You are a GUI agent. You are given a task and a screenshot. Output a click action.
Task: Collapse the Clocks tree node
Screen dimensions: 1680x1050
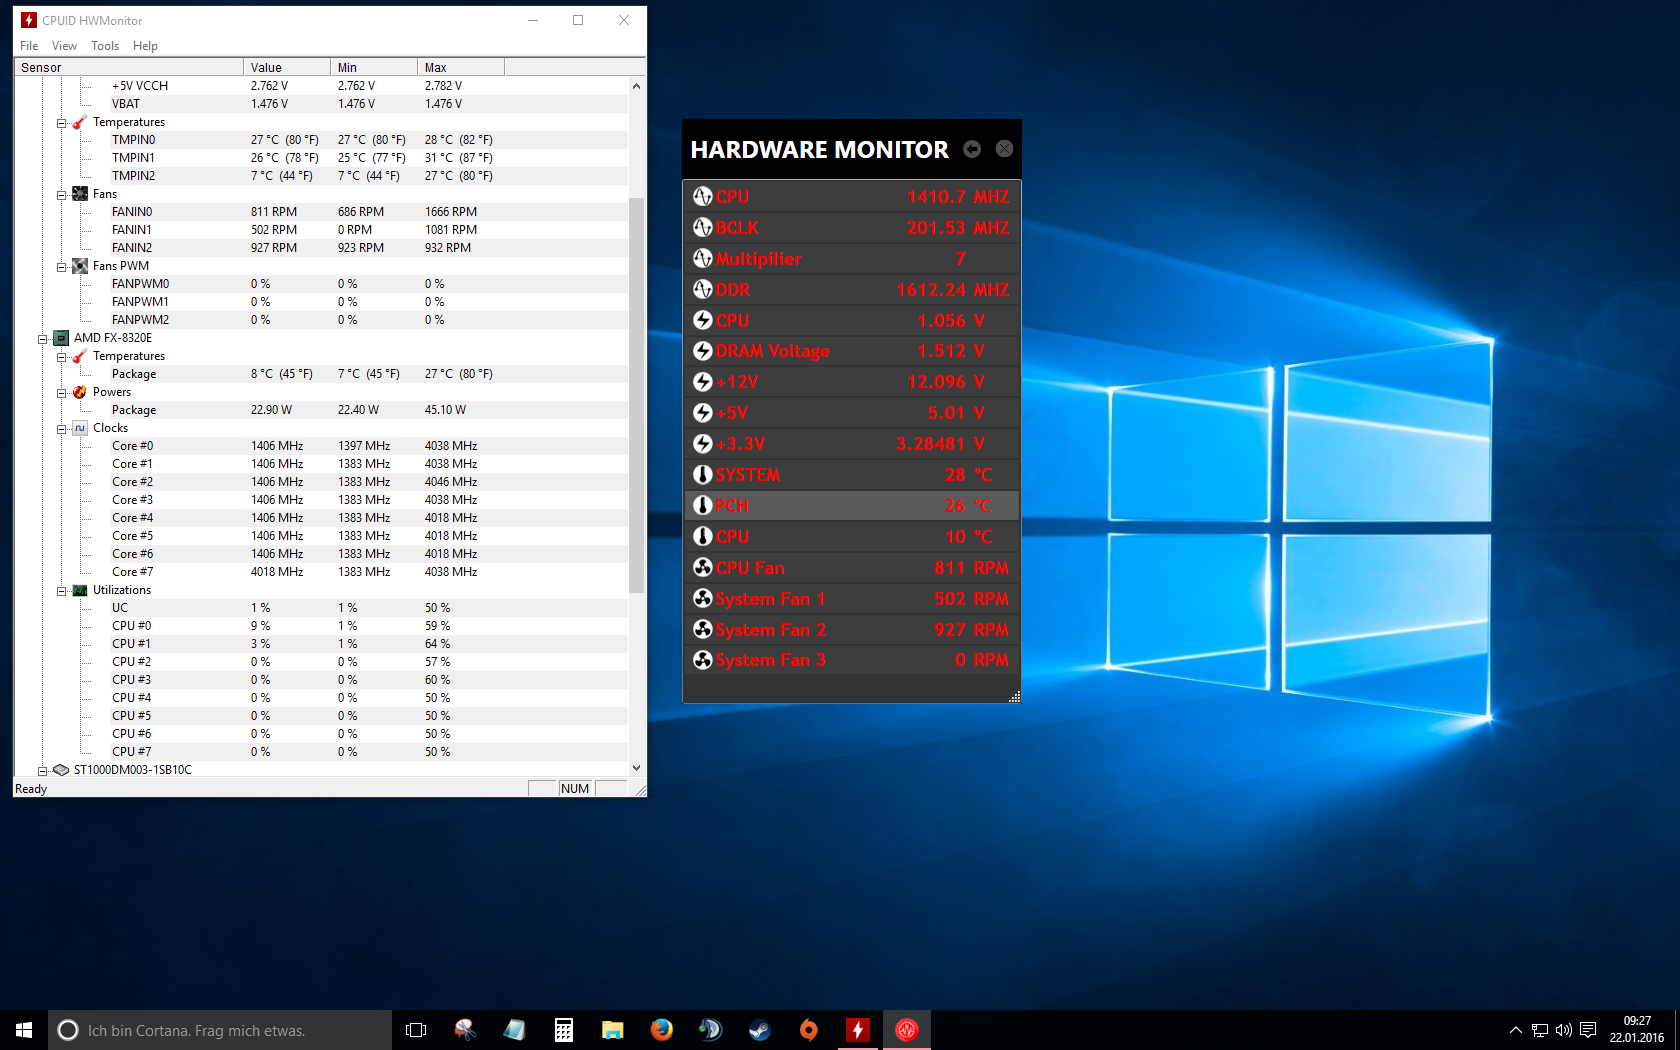click(61, 429)
